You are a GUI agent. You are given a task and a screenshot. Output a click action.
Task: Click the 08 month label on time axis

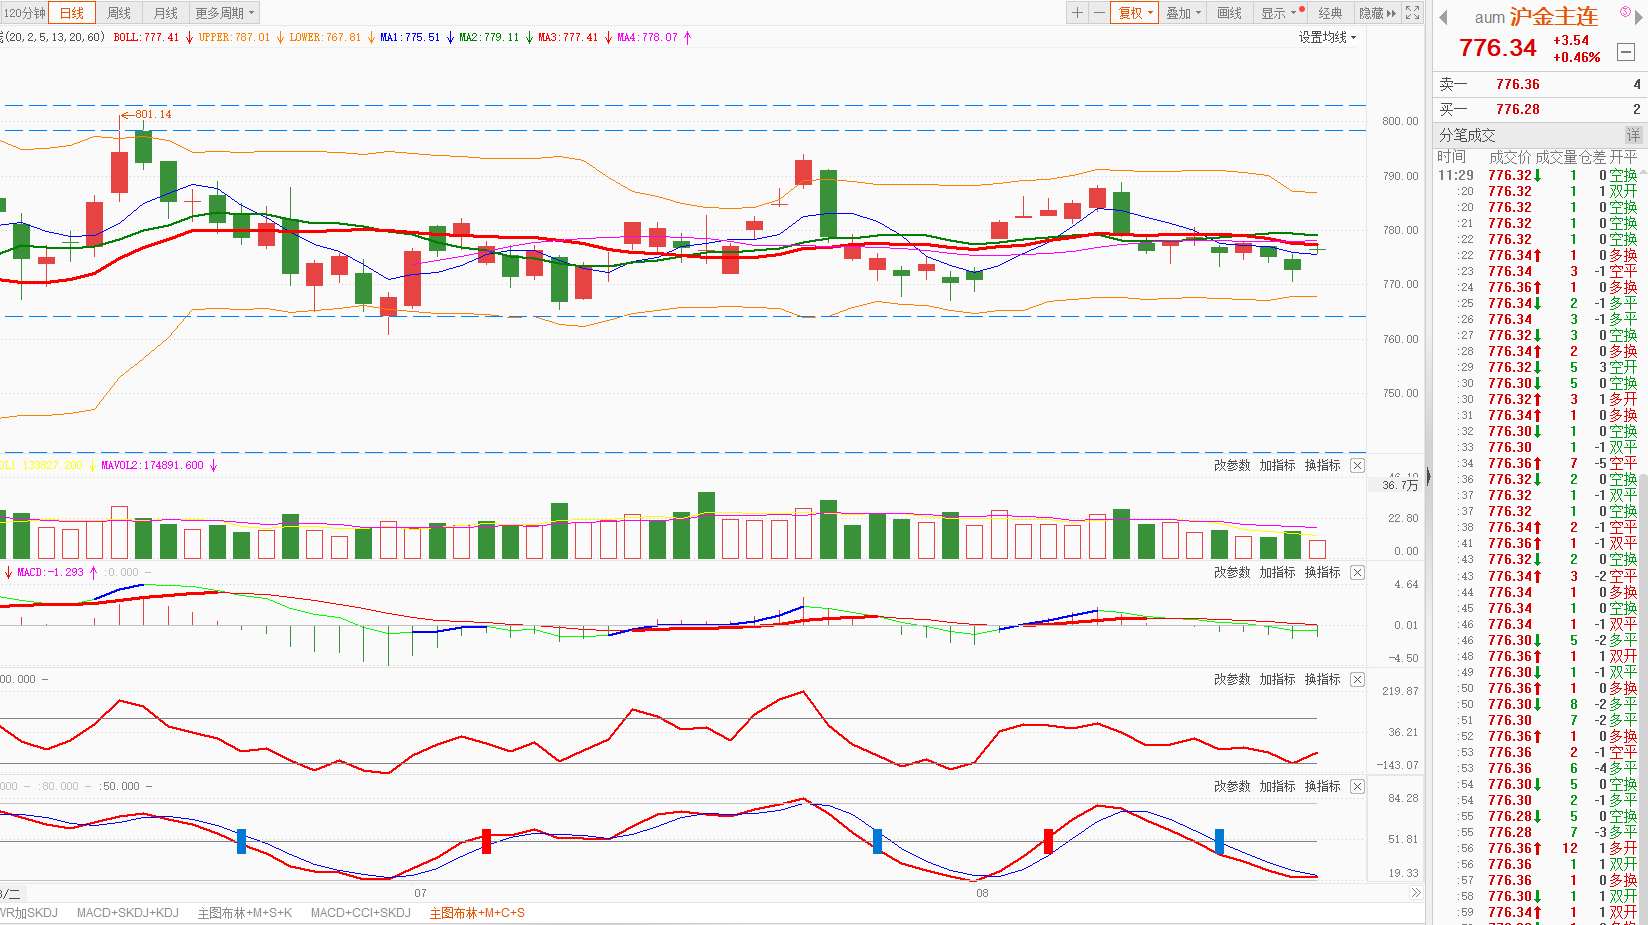click(982, 893)
